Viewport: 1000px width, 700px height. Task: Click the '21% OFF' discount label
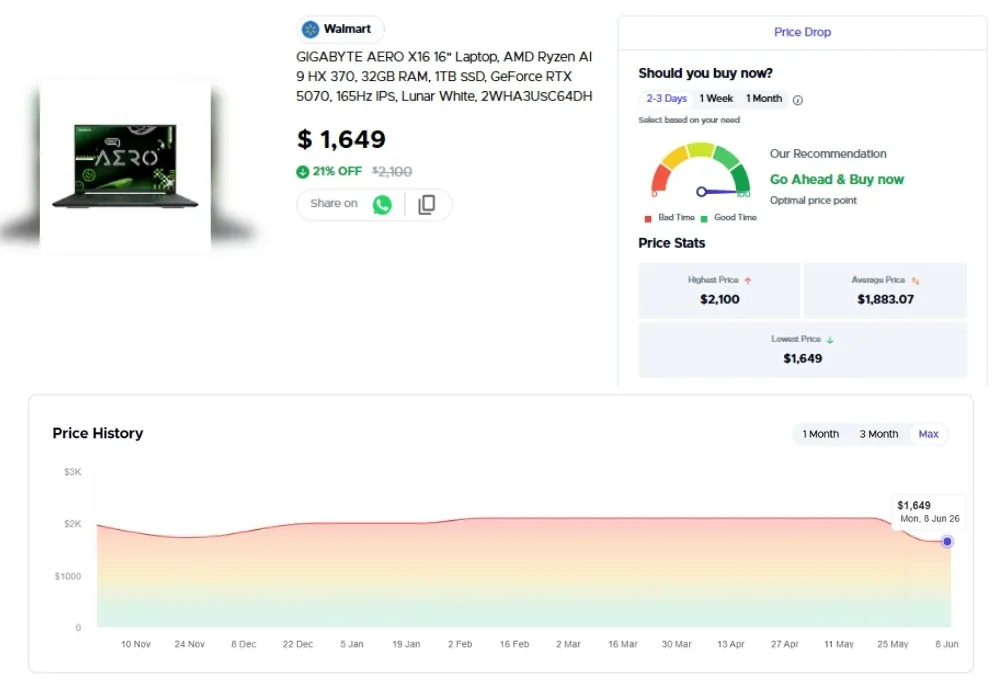[x=337, y=171]
